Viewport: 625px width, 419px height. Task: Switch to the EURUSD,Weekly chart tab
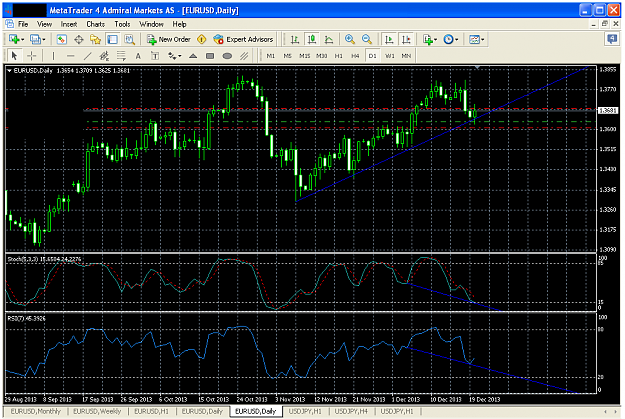[x=97, y=411]
